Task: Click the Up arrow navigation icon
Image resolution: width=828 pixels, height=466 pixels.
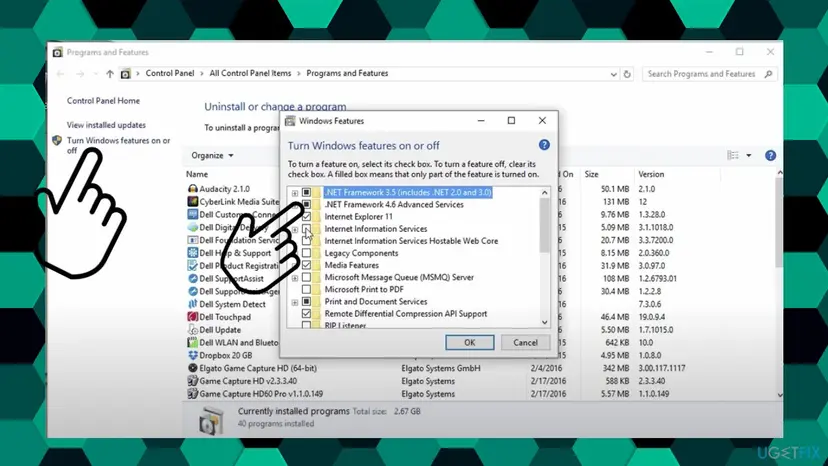Action: click(109, 74)
